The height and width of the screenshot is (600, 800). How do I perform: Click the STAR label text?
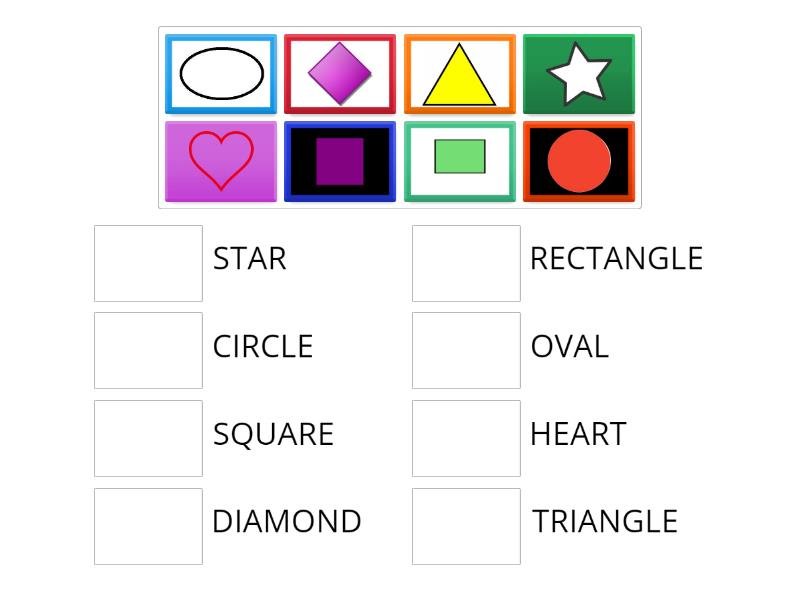249,259
